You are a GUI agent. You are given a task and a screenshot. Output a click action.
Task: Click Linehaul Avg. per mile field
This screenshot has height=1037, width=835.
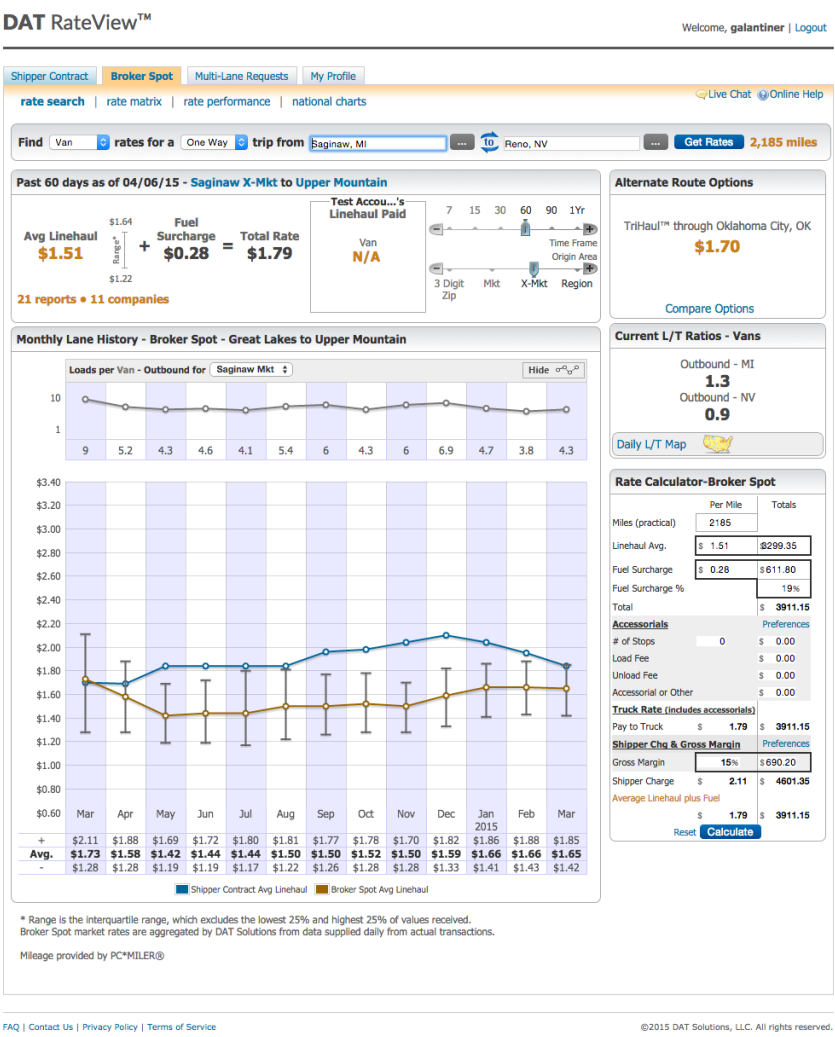726,546
